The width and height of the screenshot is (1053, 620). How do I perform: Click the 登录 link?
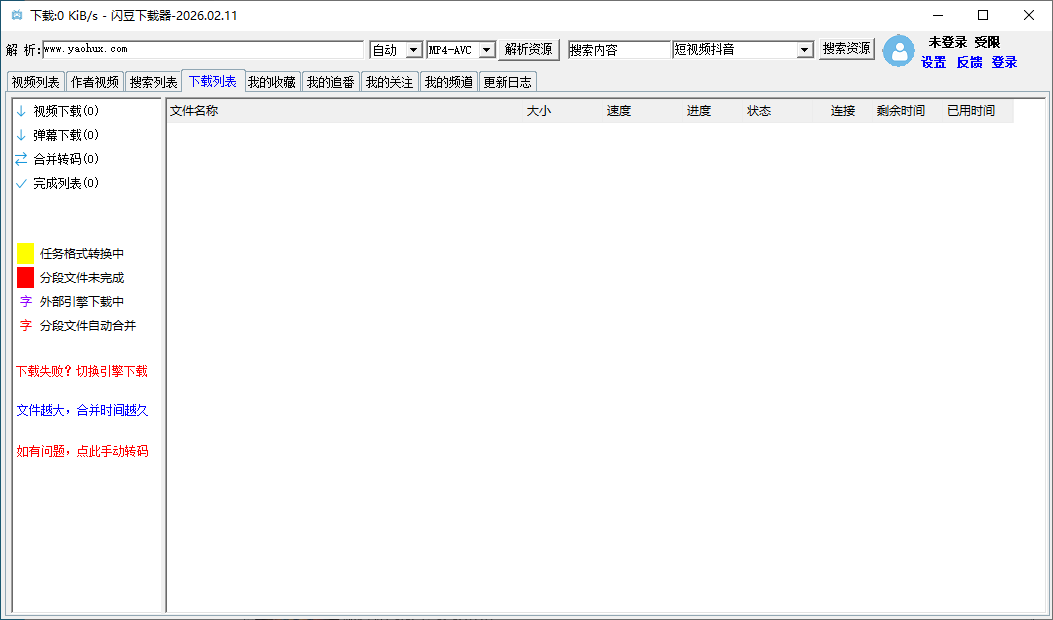tap(1004, 62)
